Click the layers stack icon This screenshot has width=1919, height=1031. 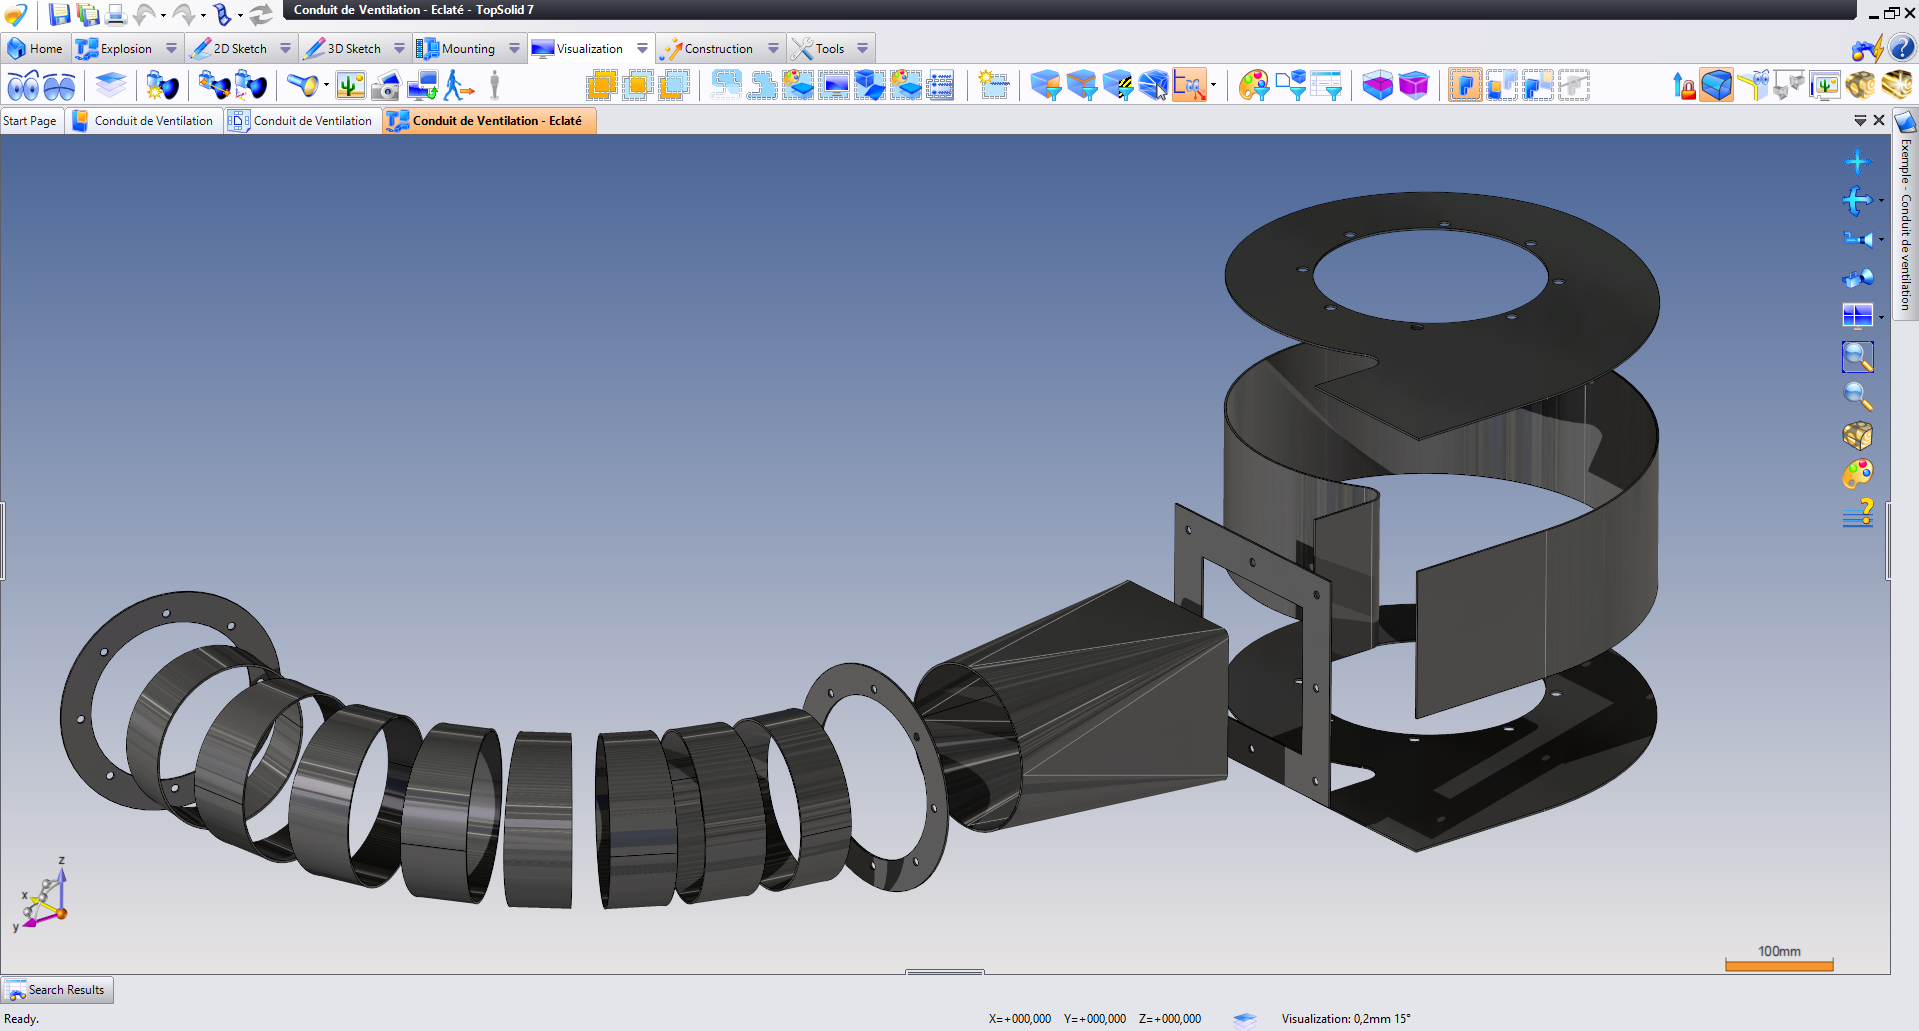point(111,86)
